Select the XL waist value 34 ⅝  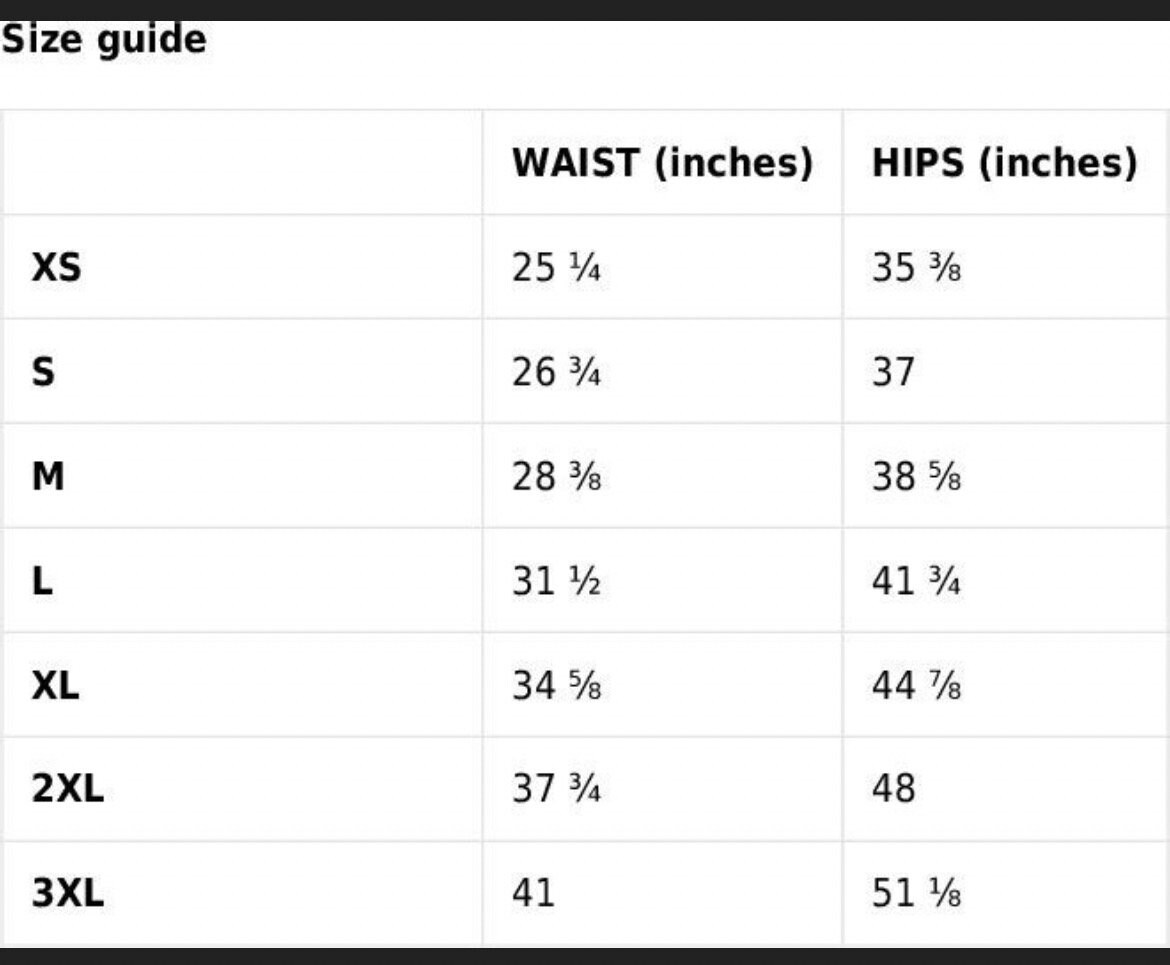point(556,685)
